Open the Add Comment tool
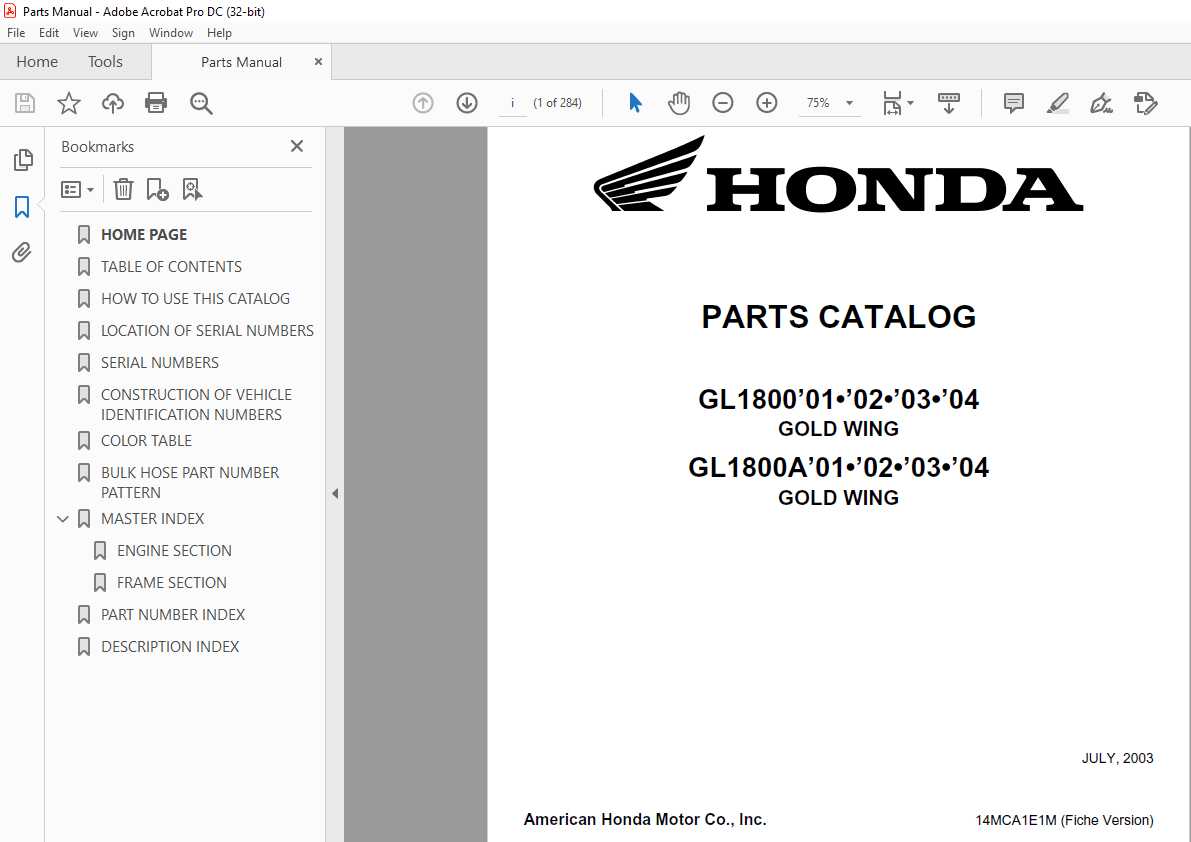The width and height of the screenshot is (1191, 842). pyautogui.click(x=1013, y=102)
